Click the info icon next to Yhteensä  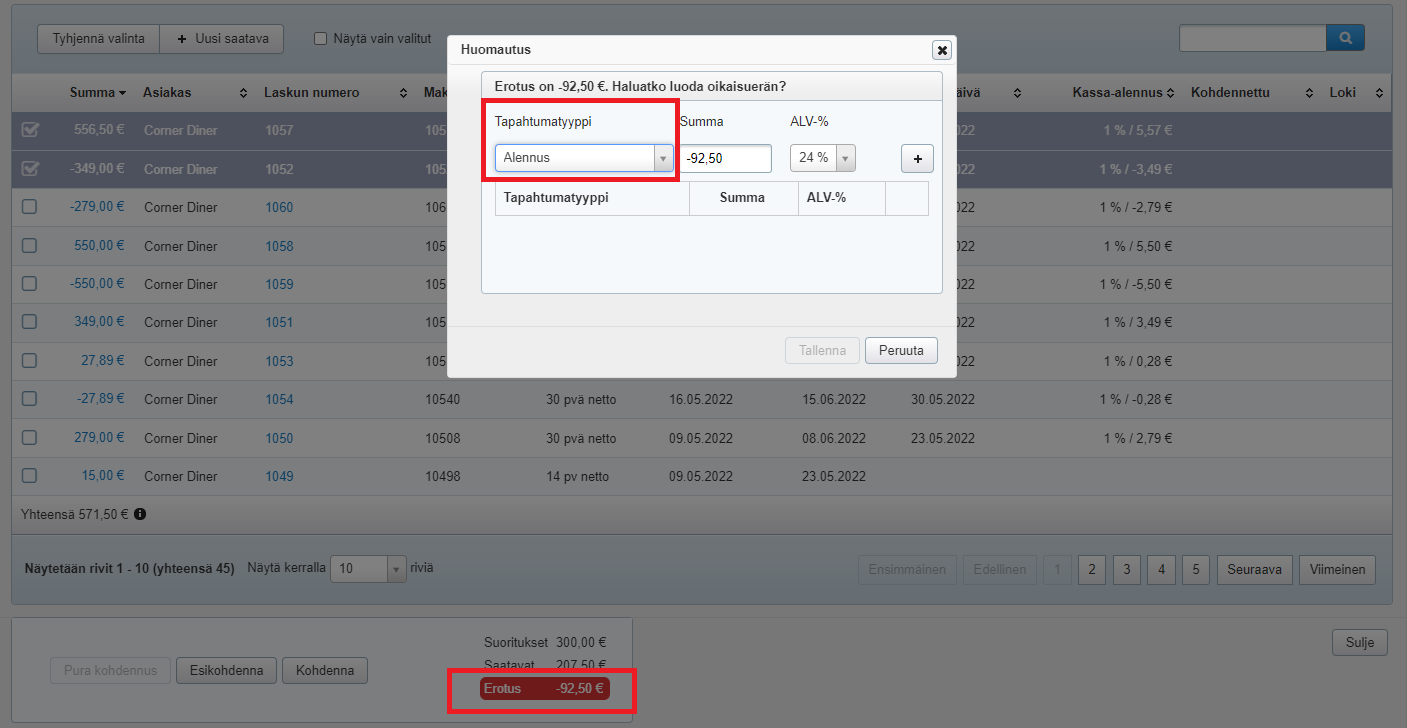pyautogui.click(x=140, y=514)
